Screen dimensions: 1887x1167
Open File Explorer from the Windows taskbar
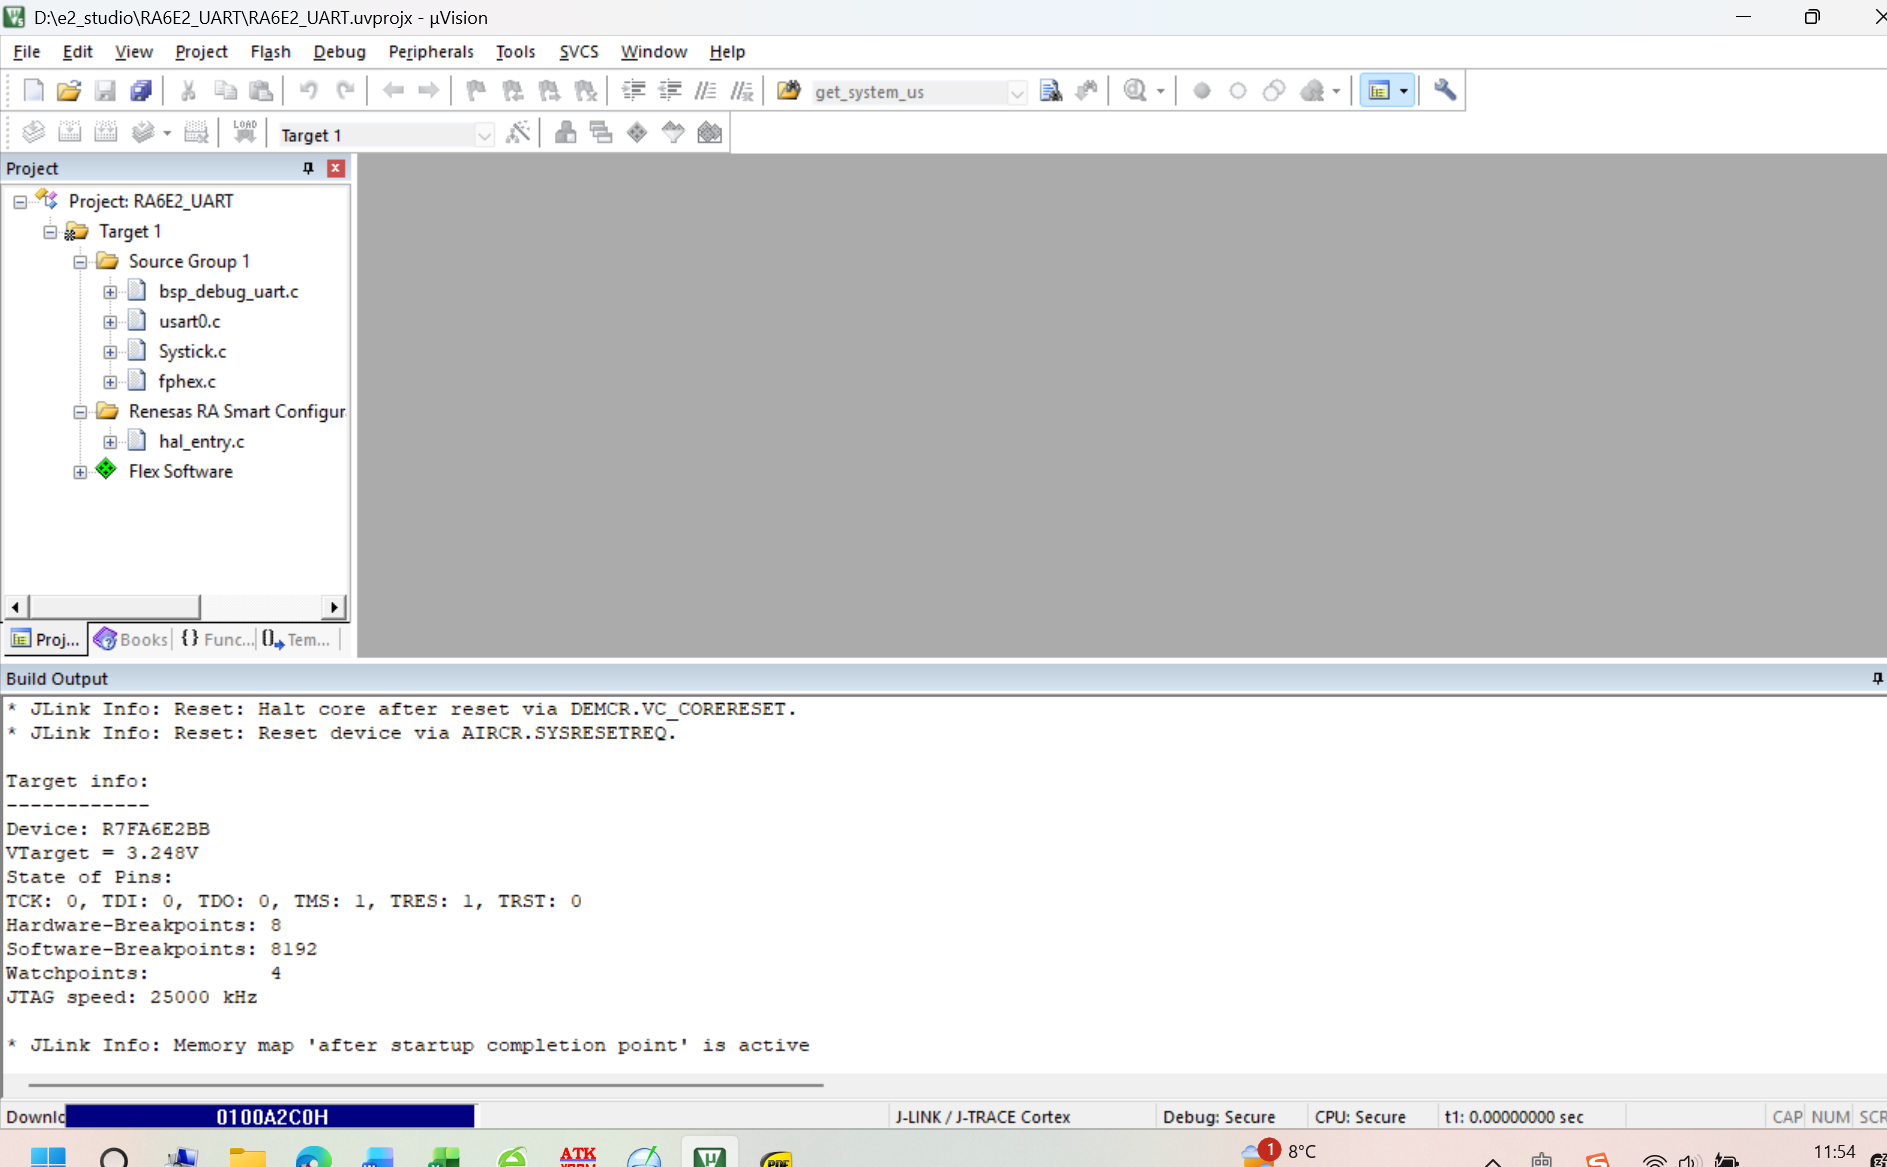(247, 1157)
